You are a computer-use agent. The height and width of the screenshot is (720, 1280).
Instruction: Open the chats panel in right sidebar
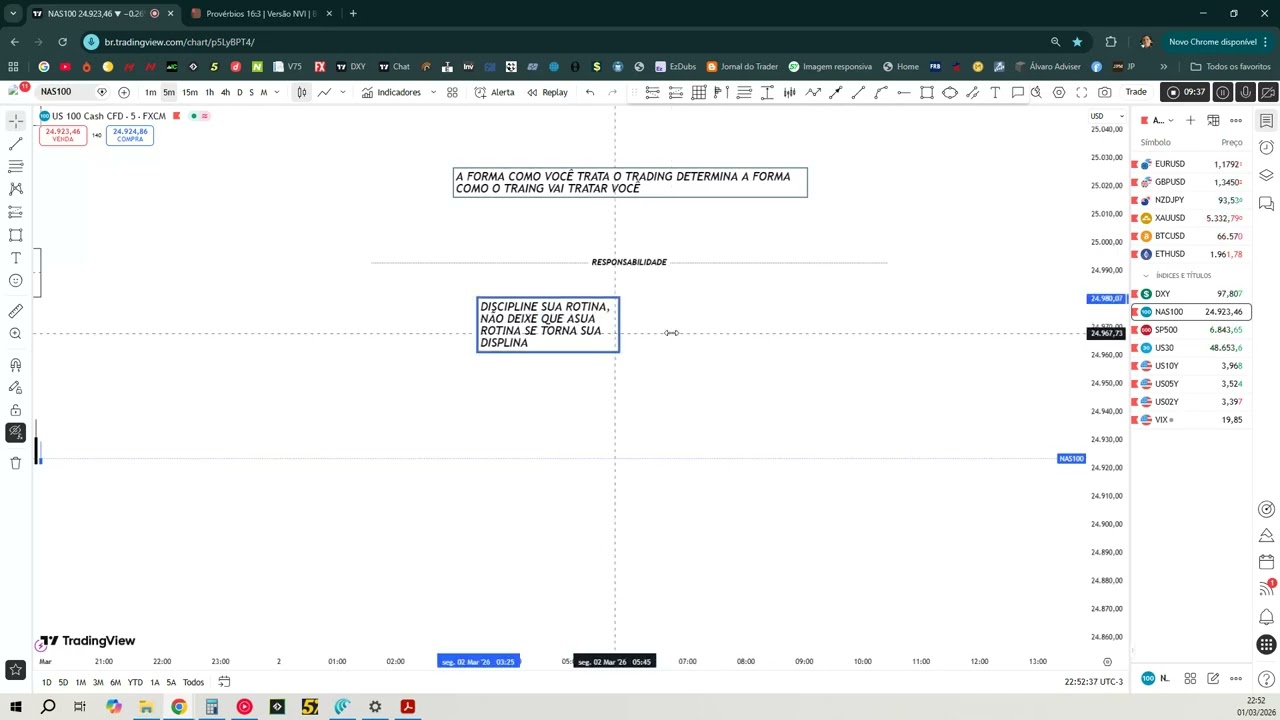1266,203
